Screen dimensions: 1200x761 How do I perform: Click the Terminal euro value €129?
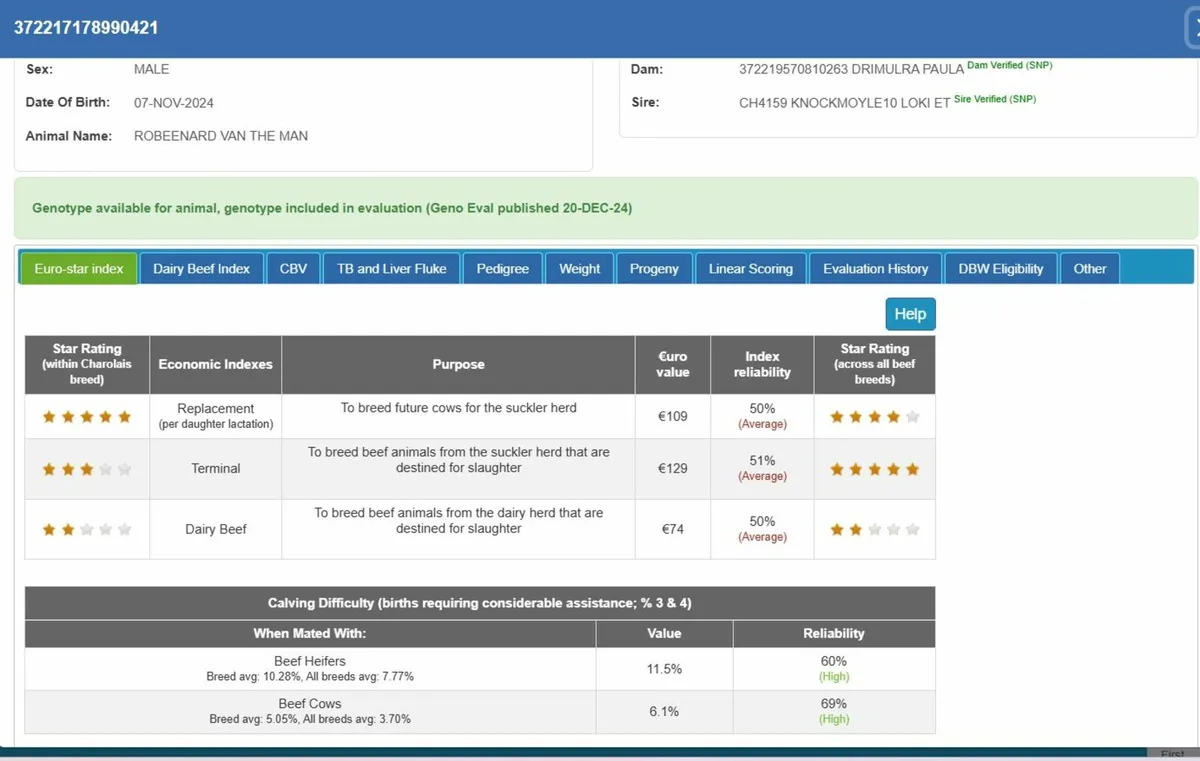673,468
